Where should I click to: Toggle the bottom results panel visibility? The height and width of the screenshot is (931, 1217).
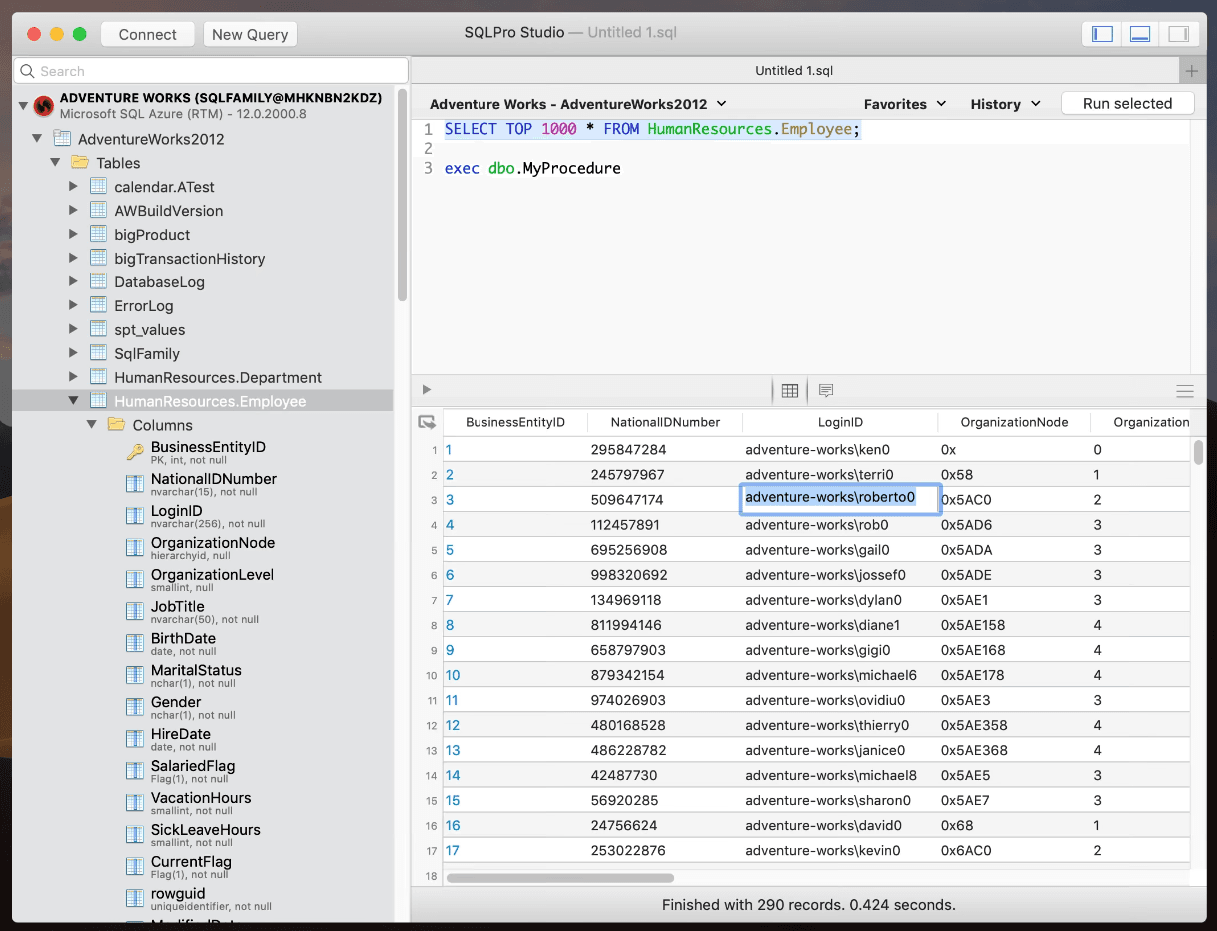click(x=1140, y=33)
